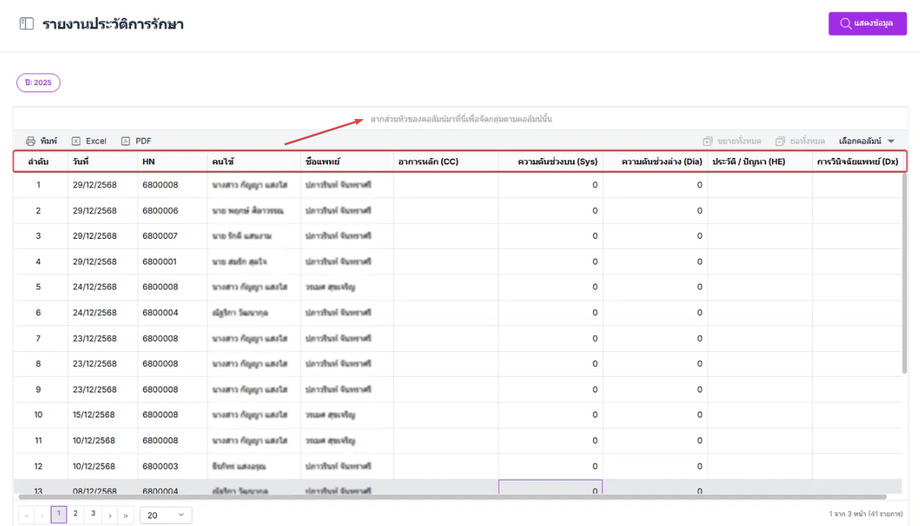Export the table with the Excel icon
The image size is (920, 526).
click(77, 142)
